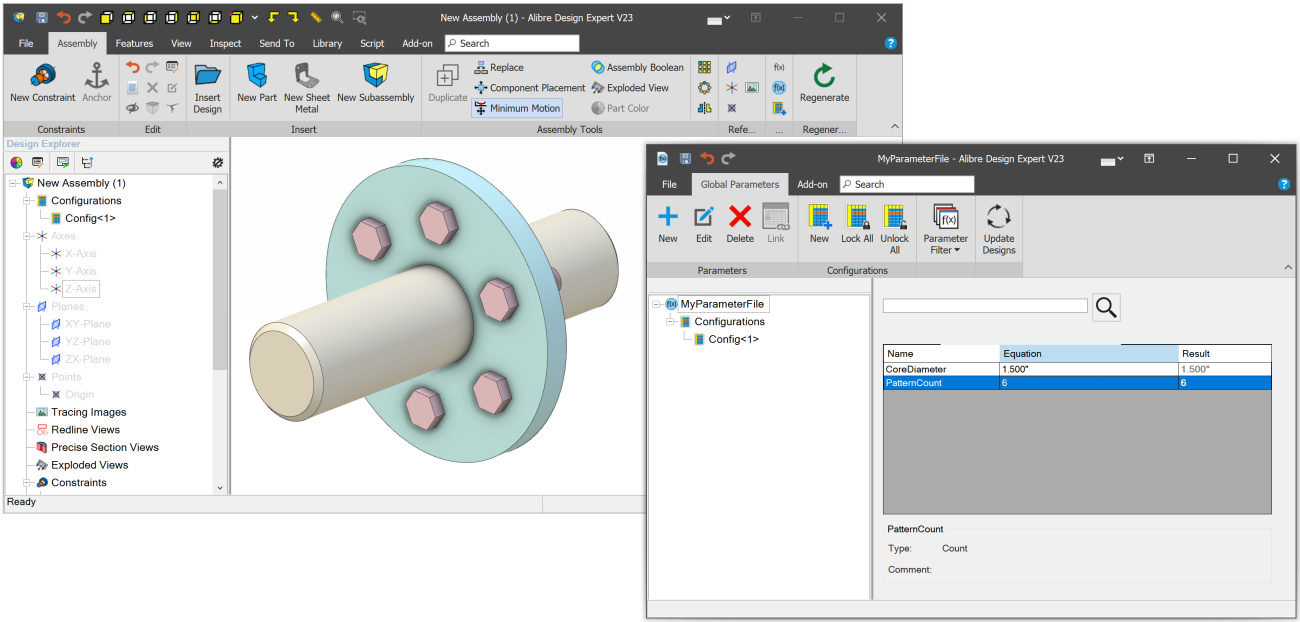
Task: Open Component Placement tool
Action: point(529,88)
